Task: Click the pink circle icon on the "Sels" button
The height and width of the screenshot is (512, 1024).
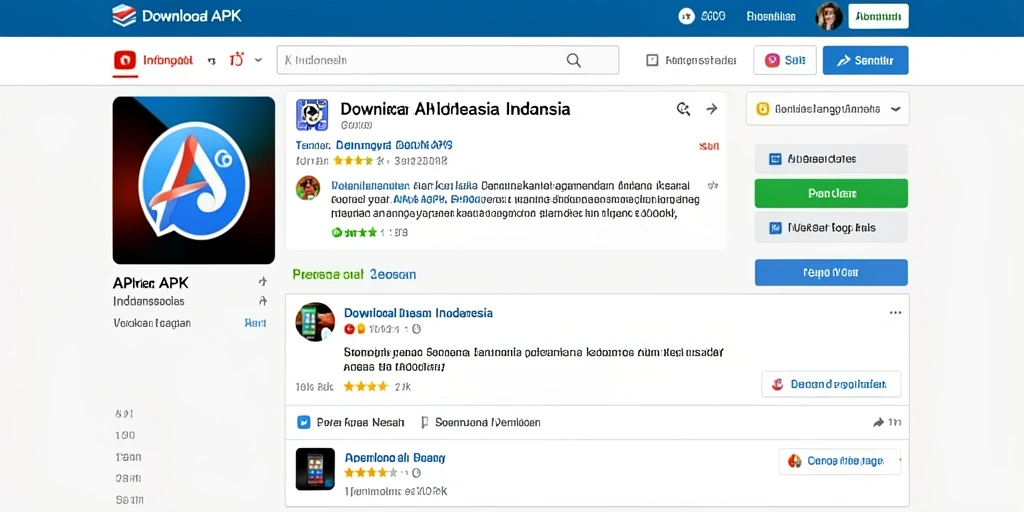Action: [x=772, y=60]
